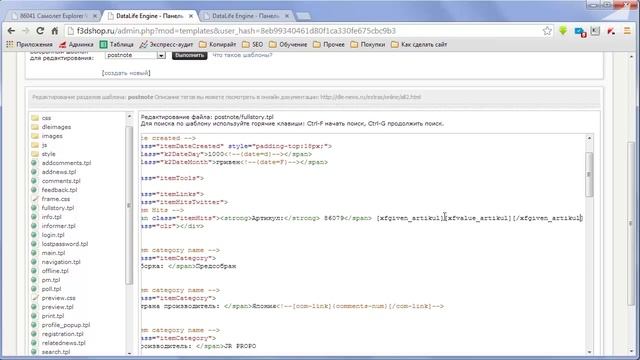This screenshot has height=360, width=640.
Task: Open addnews.tpl file
Action: [59, 172]
